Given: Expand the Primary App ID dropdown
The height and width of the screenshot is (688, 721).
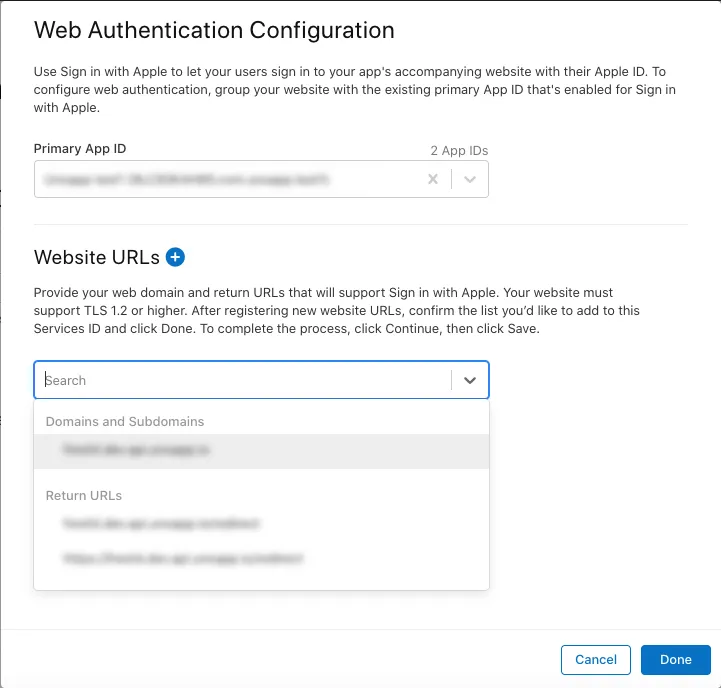Looking at the screenshot, I should (x=469, y=179).
